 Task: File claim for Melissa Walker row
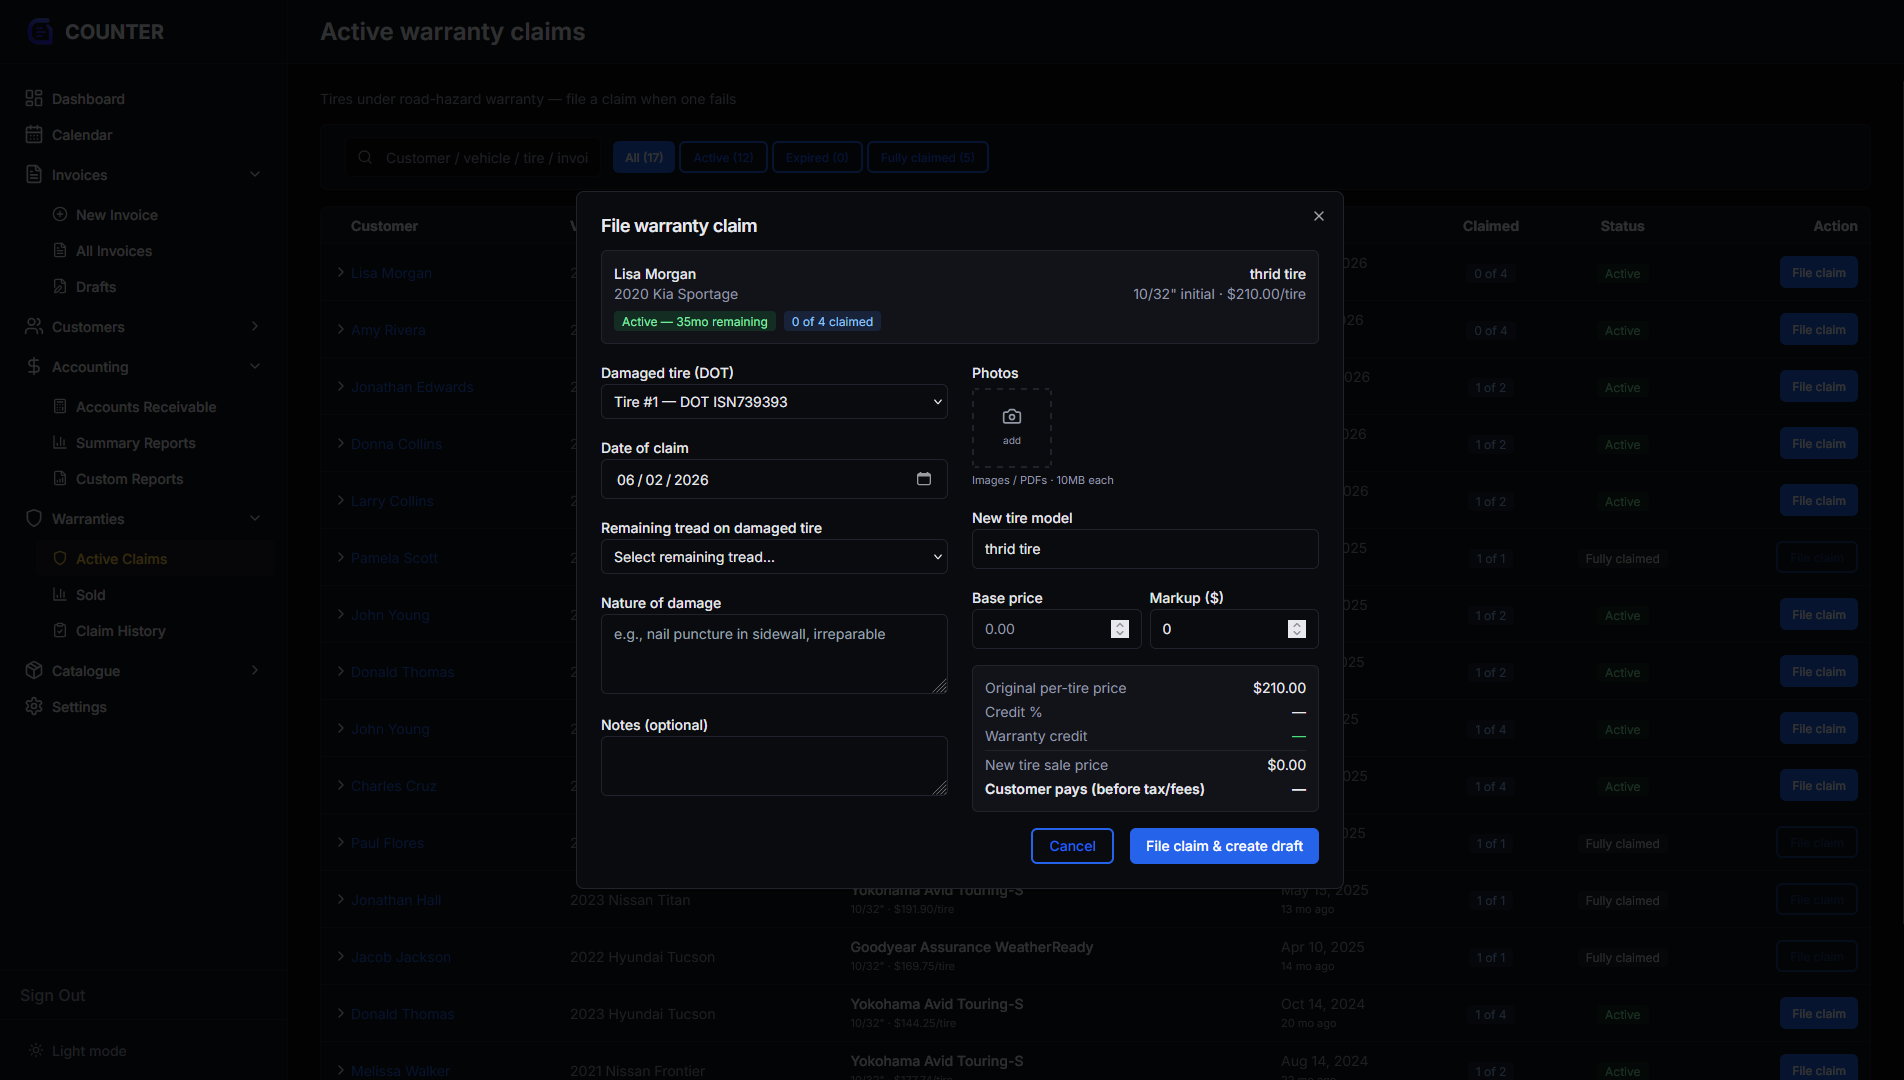[x=1818, y=1067]
